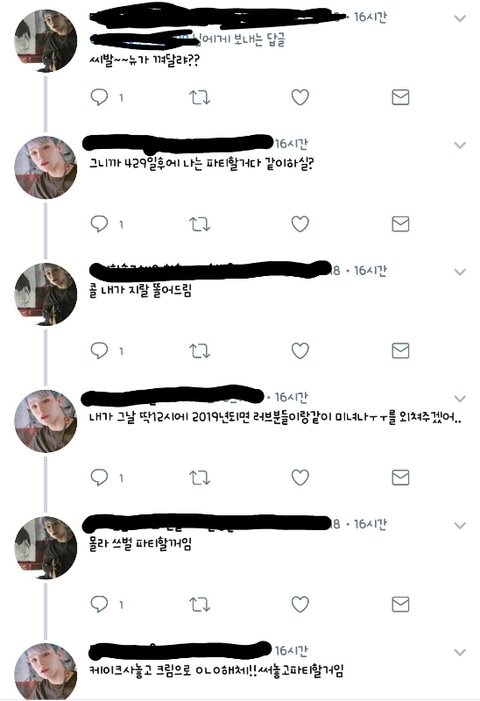Open the avatar on the '케이크사놓고 크림으로' tweet
Screen dimensions: 480x701
46,672
